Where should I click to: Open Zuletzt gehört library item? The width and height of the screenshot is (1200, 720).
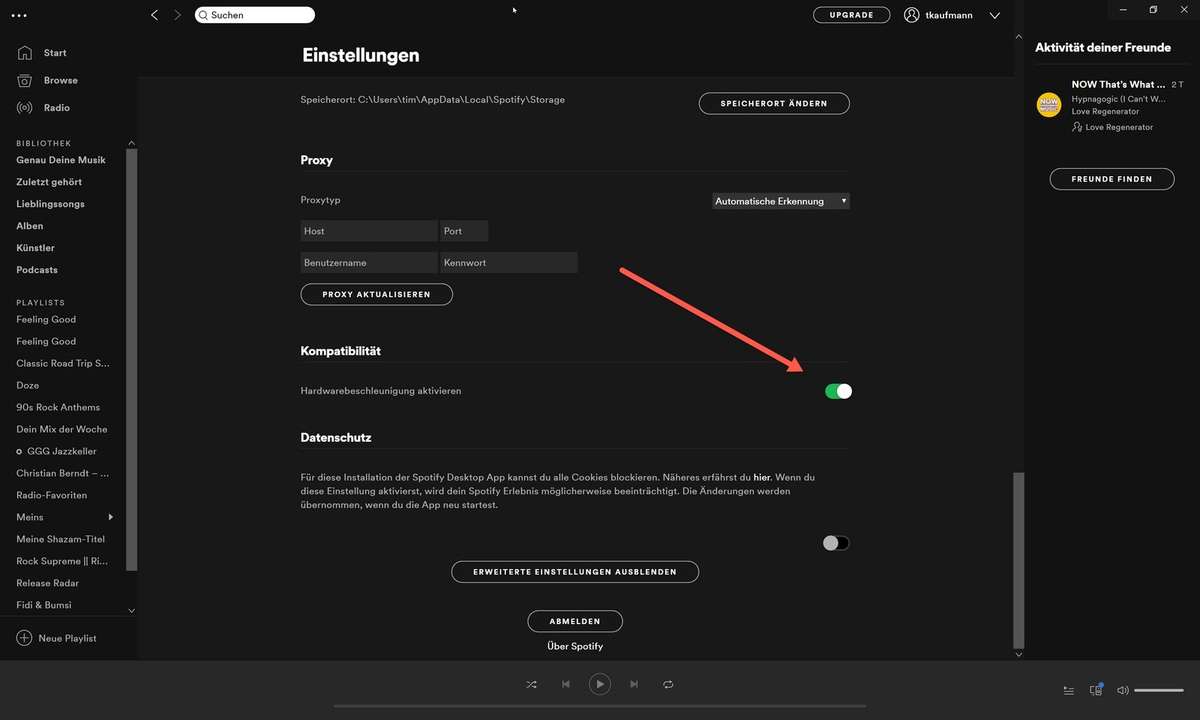49,182
